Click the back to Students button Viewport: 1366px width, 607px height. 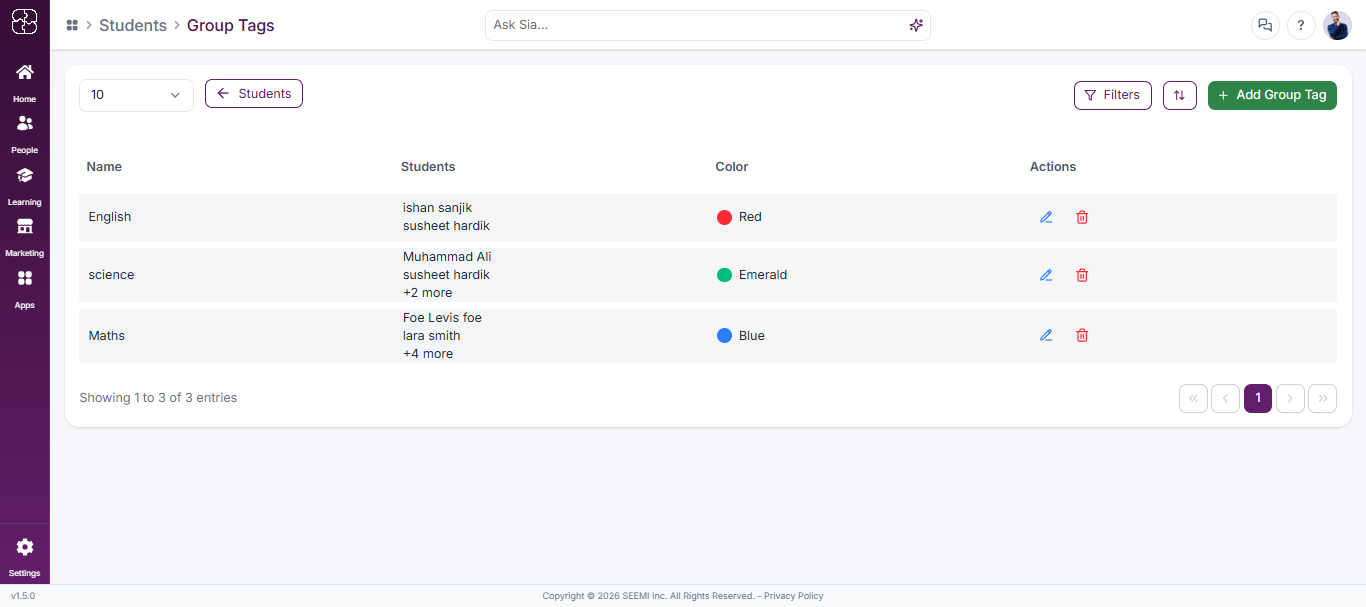click(254, 94)
